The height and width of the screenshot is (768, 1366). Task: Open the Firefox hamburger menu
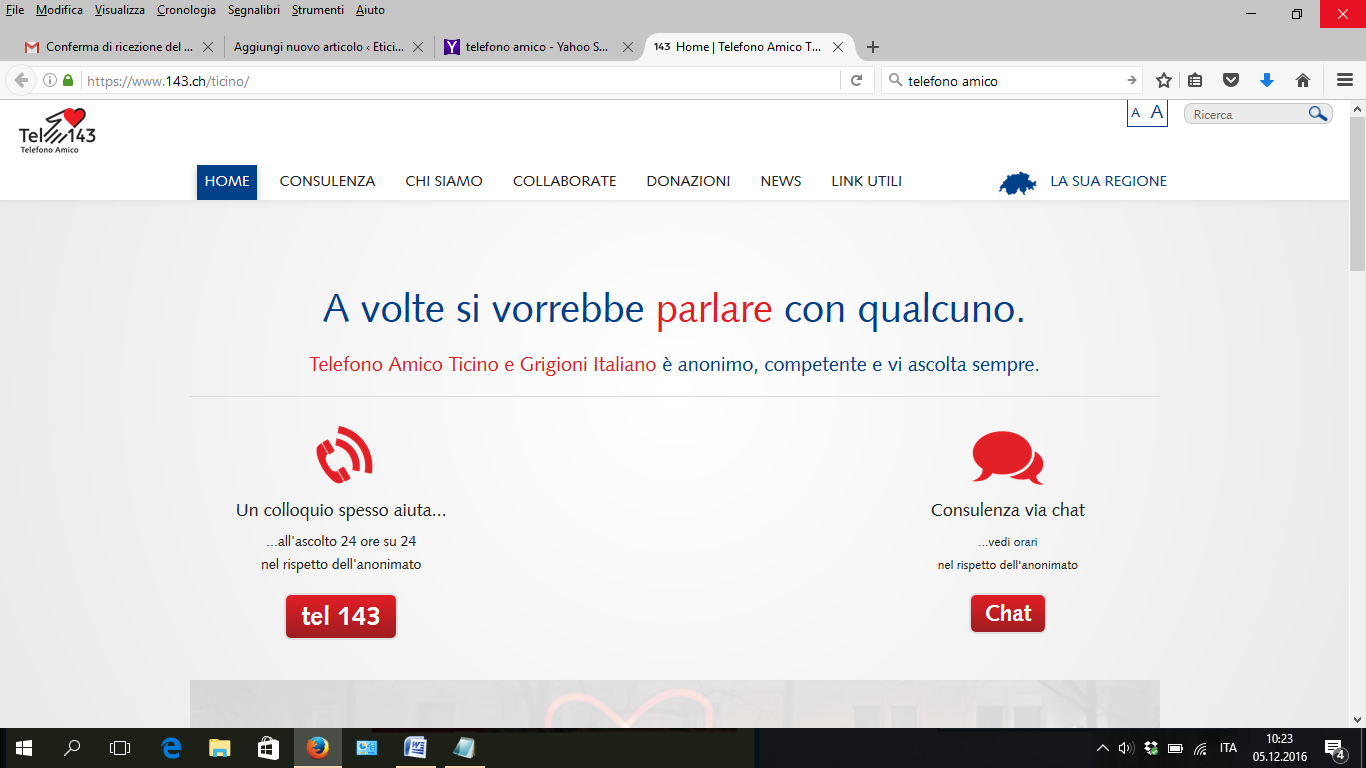point(1345,81)
